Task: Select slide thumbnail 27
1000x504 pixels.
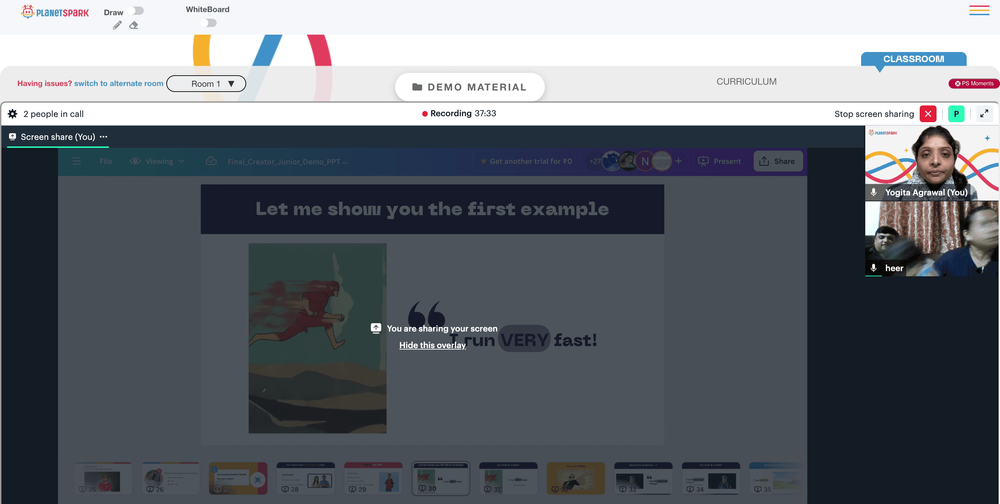Action: 238,478
